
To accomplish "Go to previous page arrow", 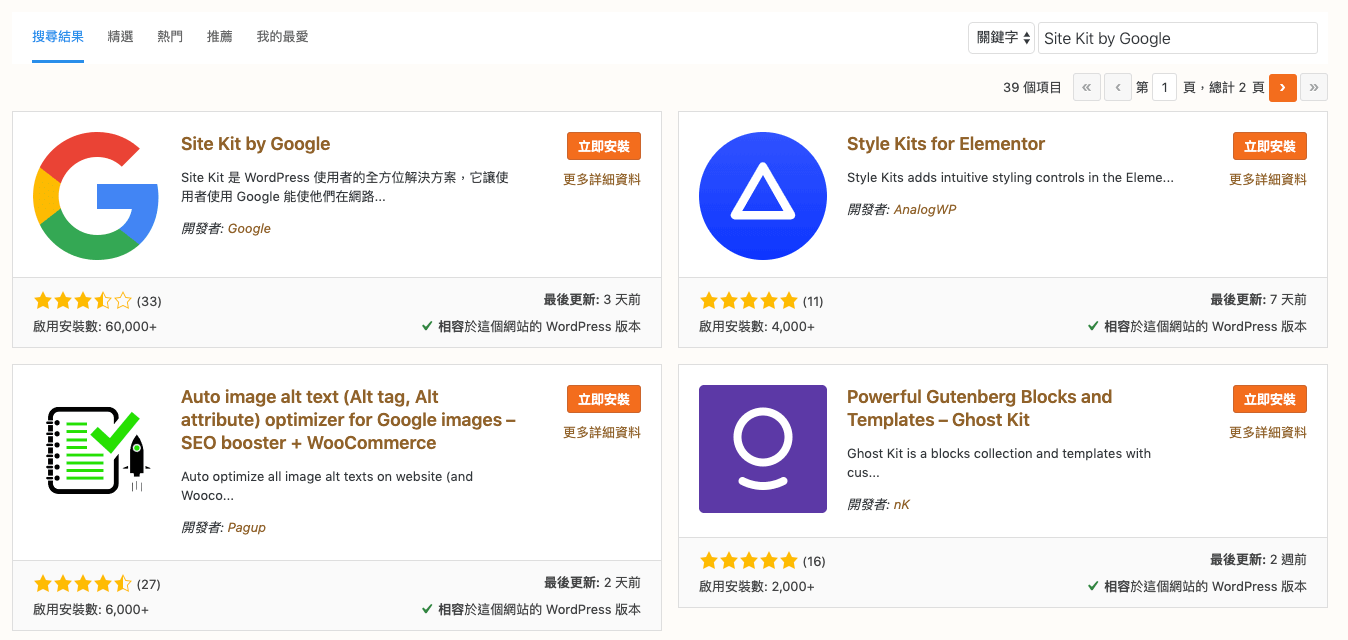I will pos(1118,88).
